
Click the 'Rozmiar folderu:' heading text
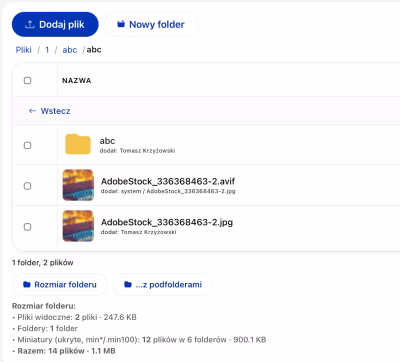coord(44,306)
